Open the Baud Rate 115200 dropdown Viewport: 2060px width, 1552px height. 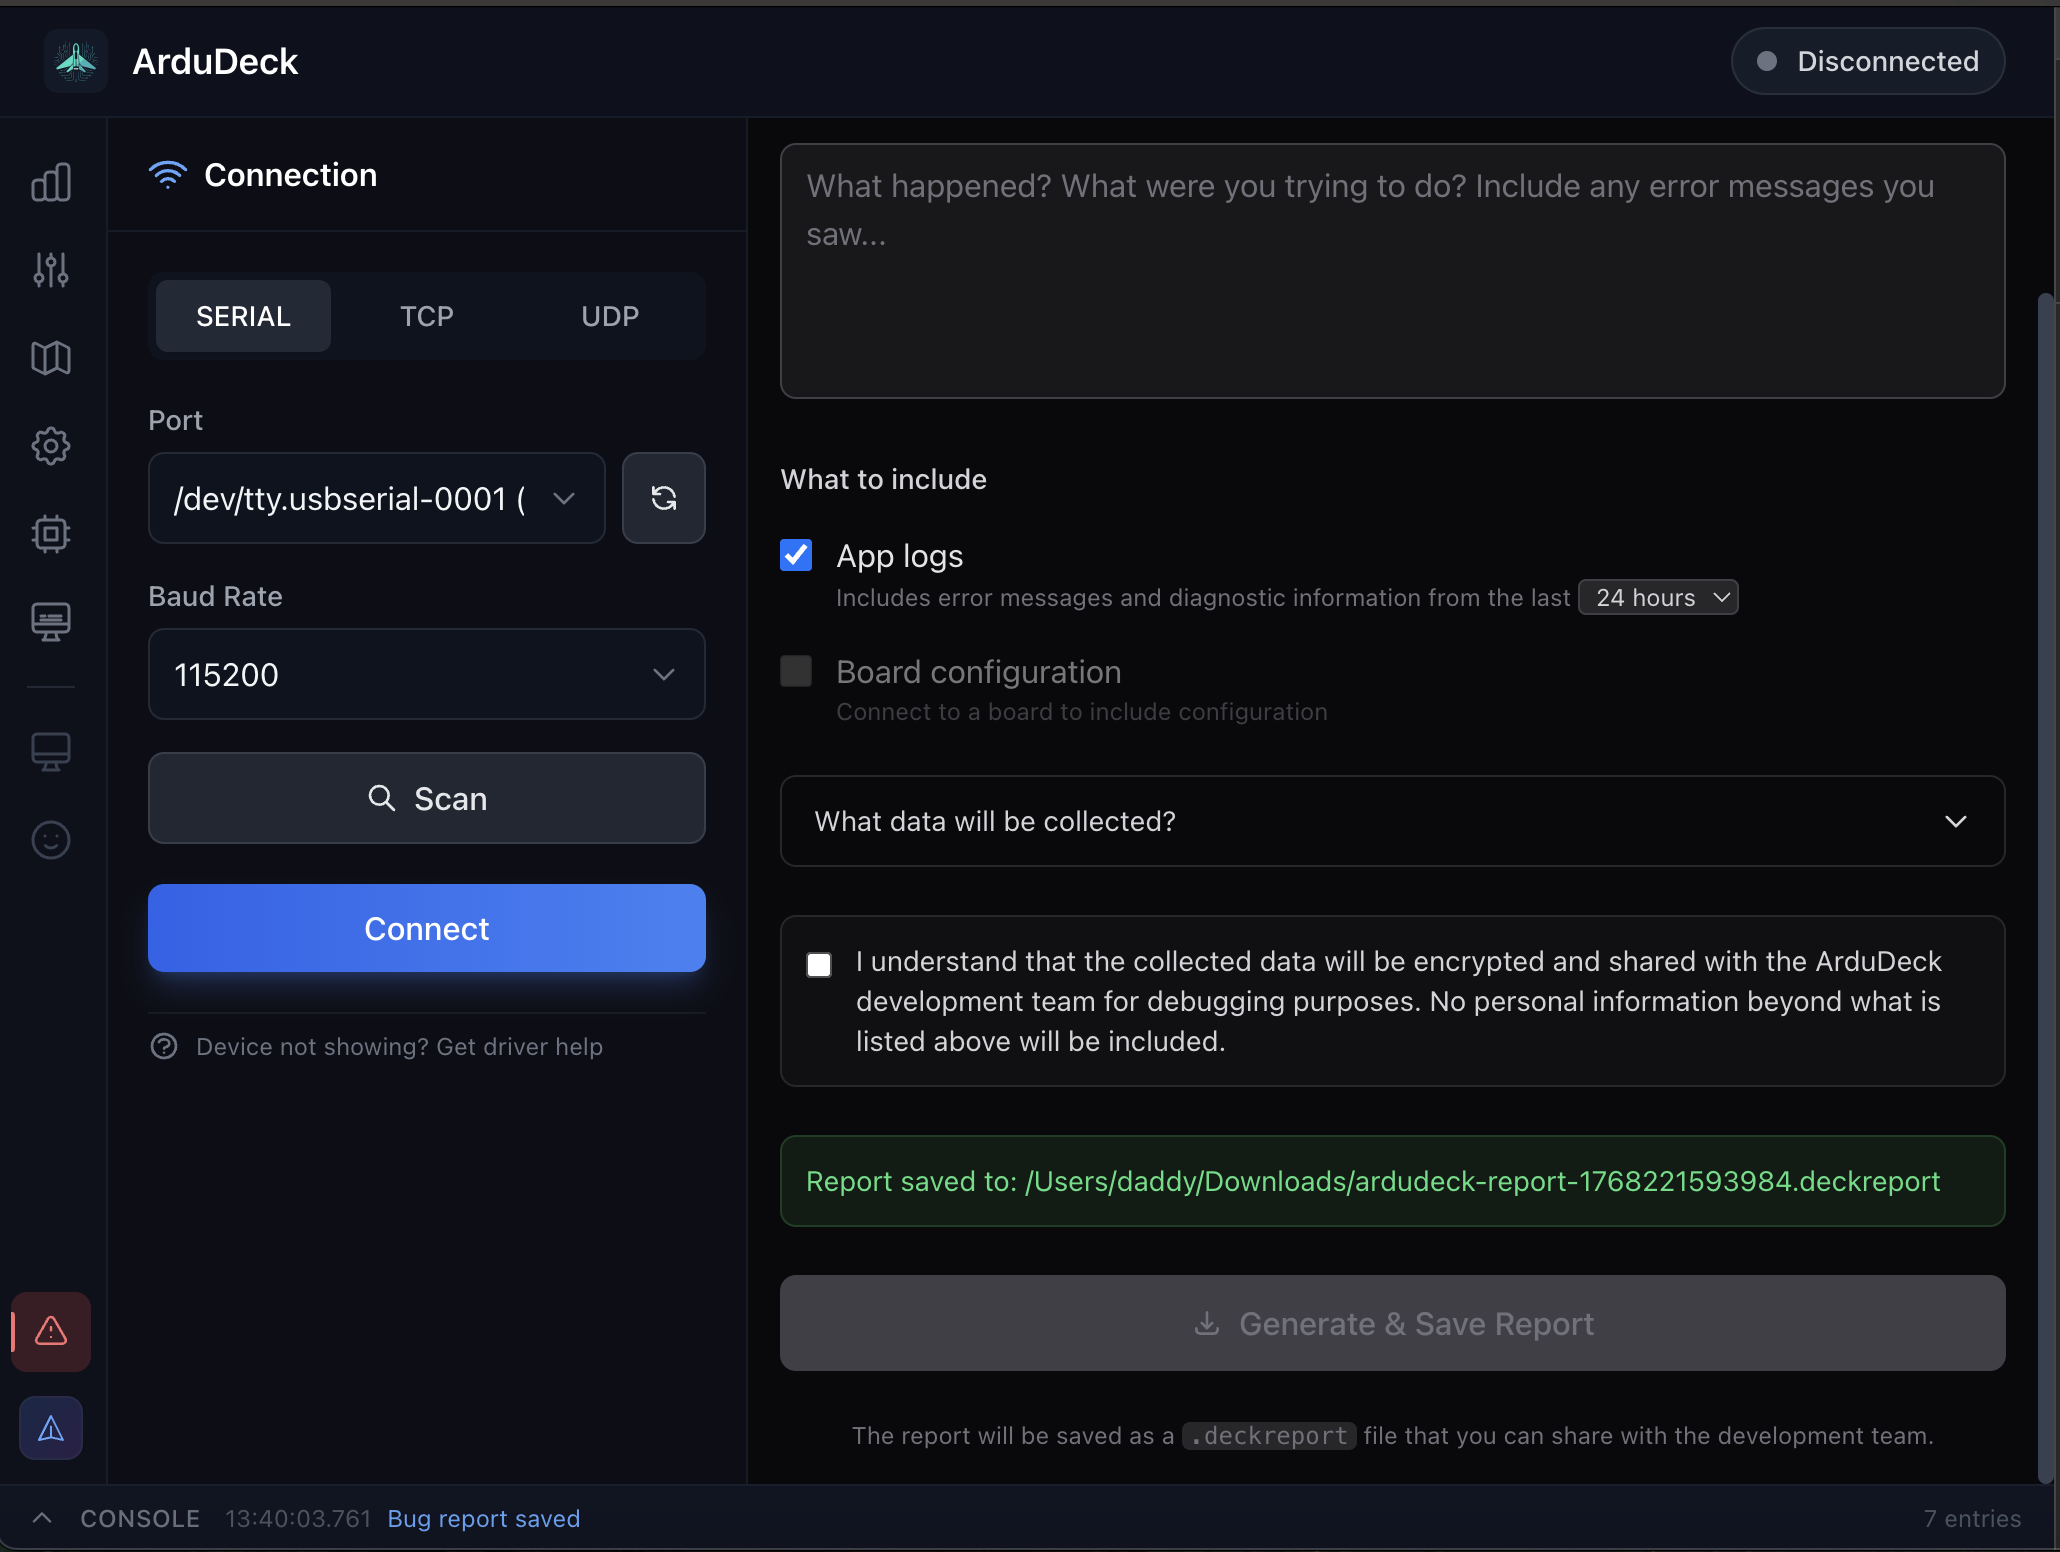pyautogui.click(x=427, y=674)
